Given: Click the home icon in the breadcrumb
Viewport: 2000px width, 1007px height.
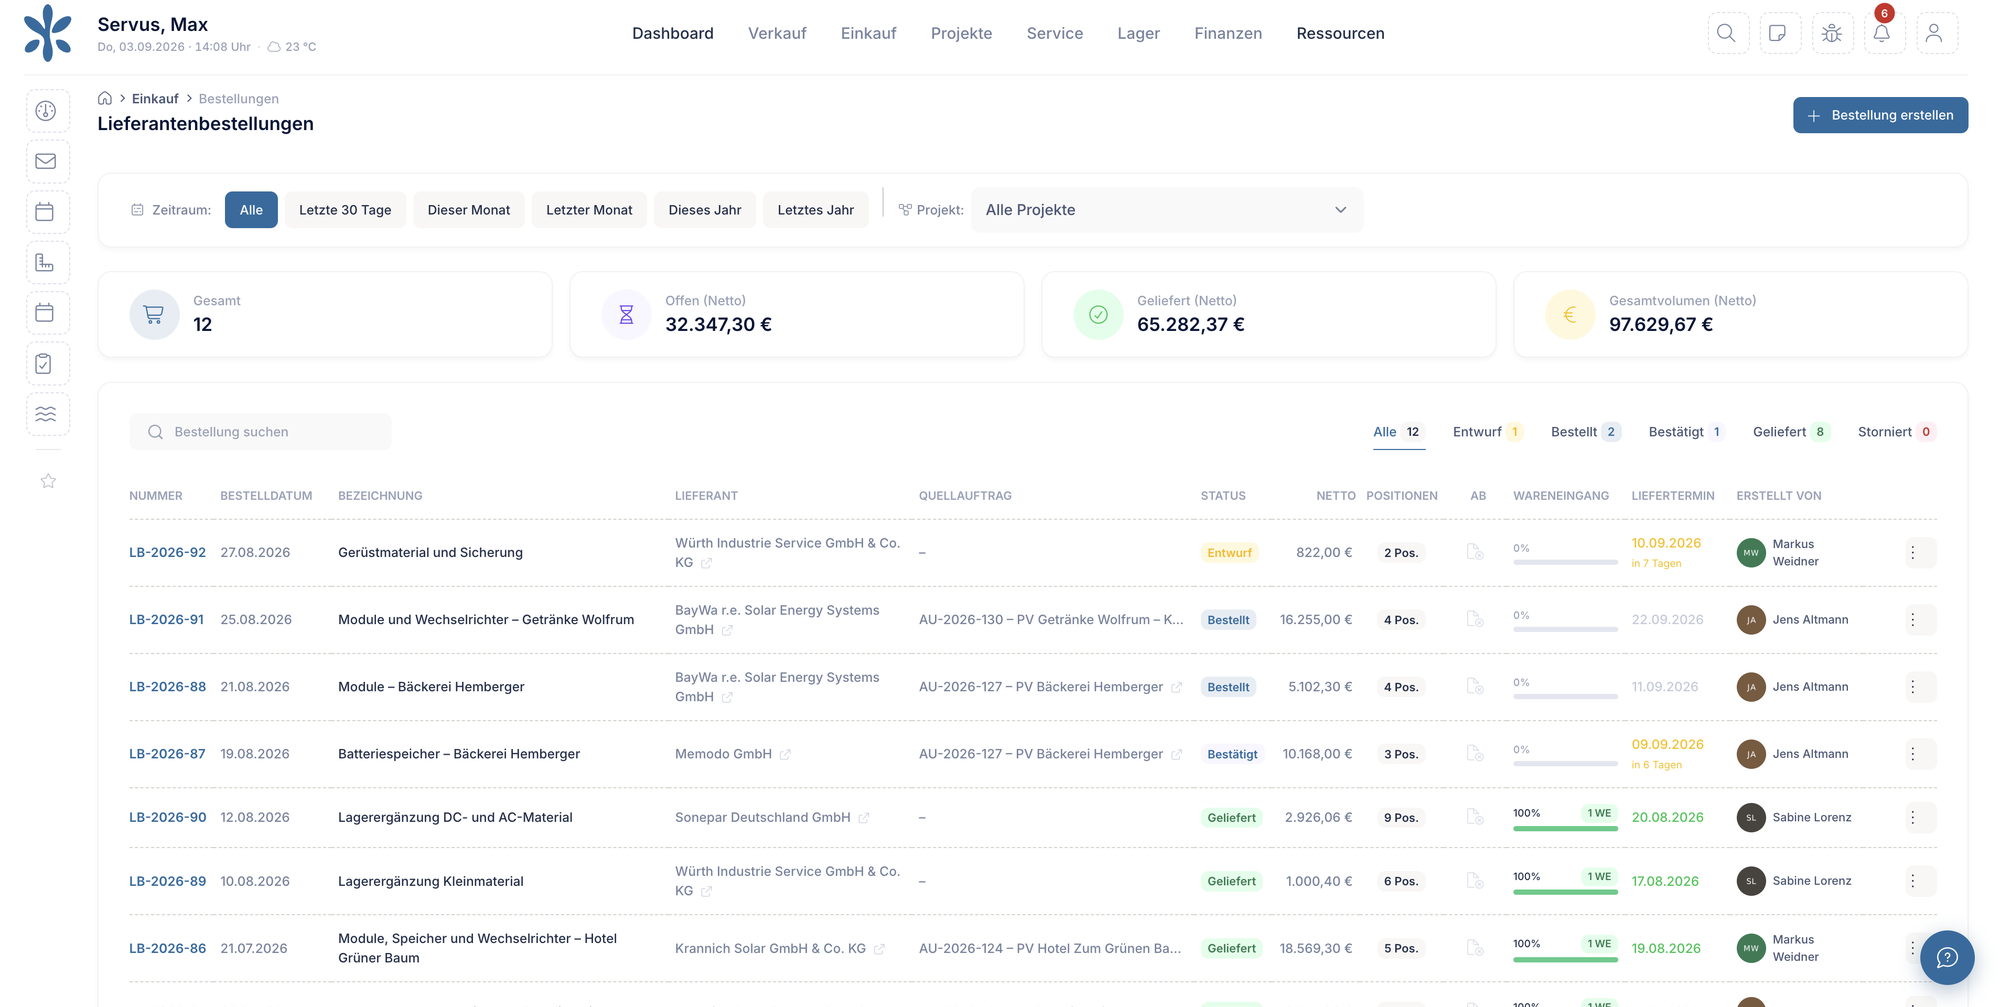Looking at the screenshot, I should point(105,98).
